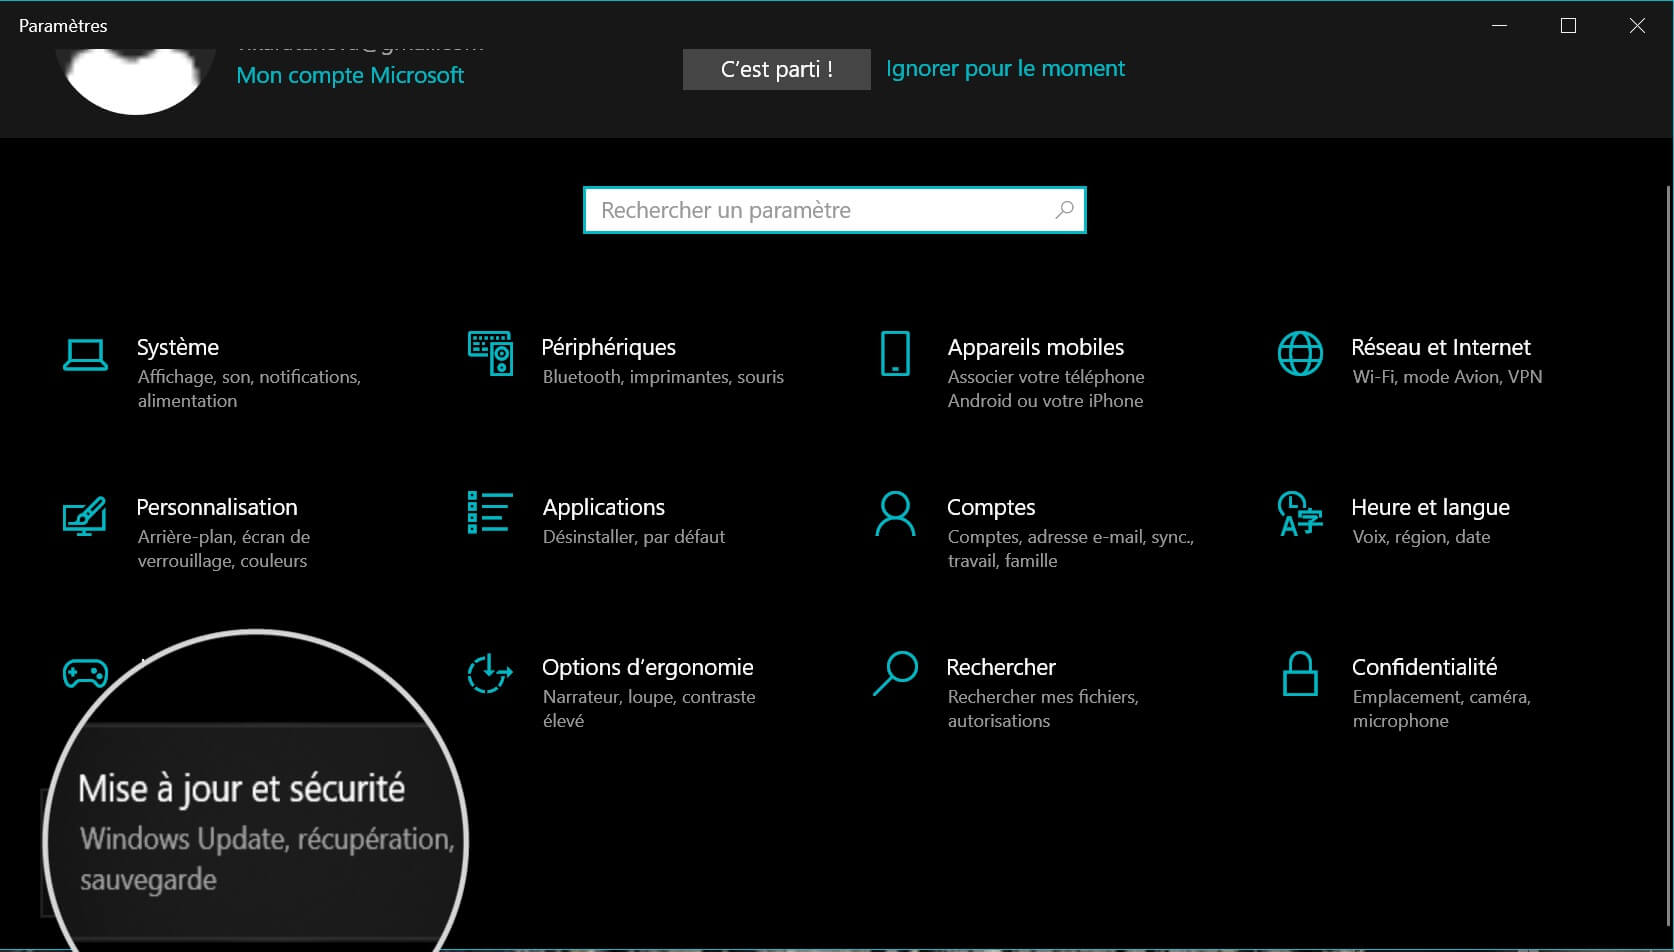Open the Périphériques settings title

(609, 347)
